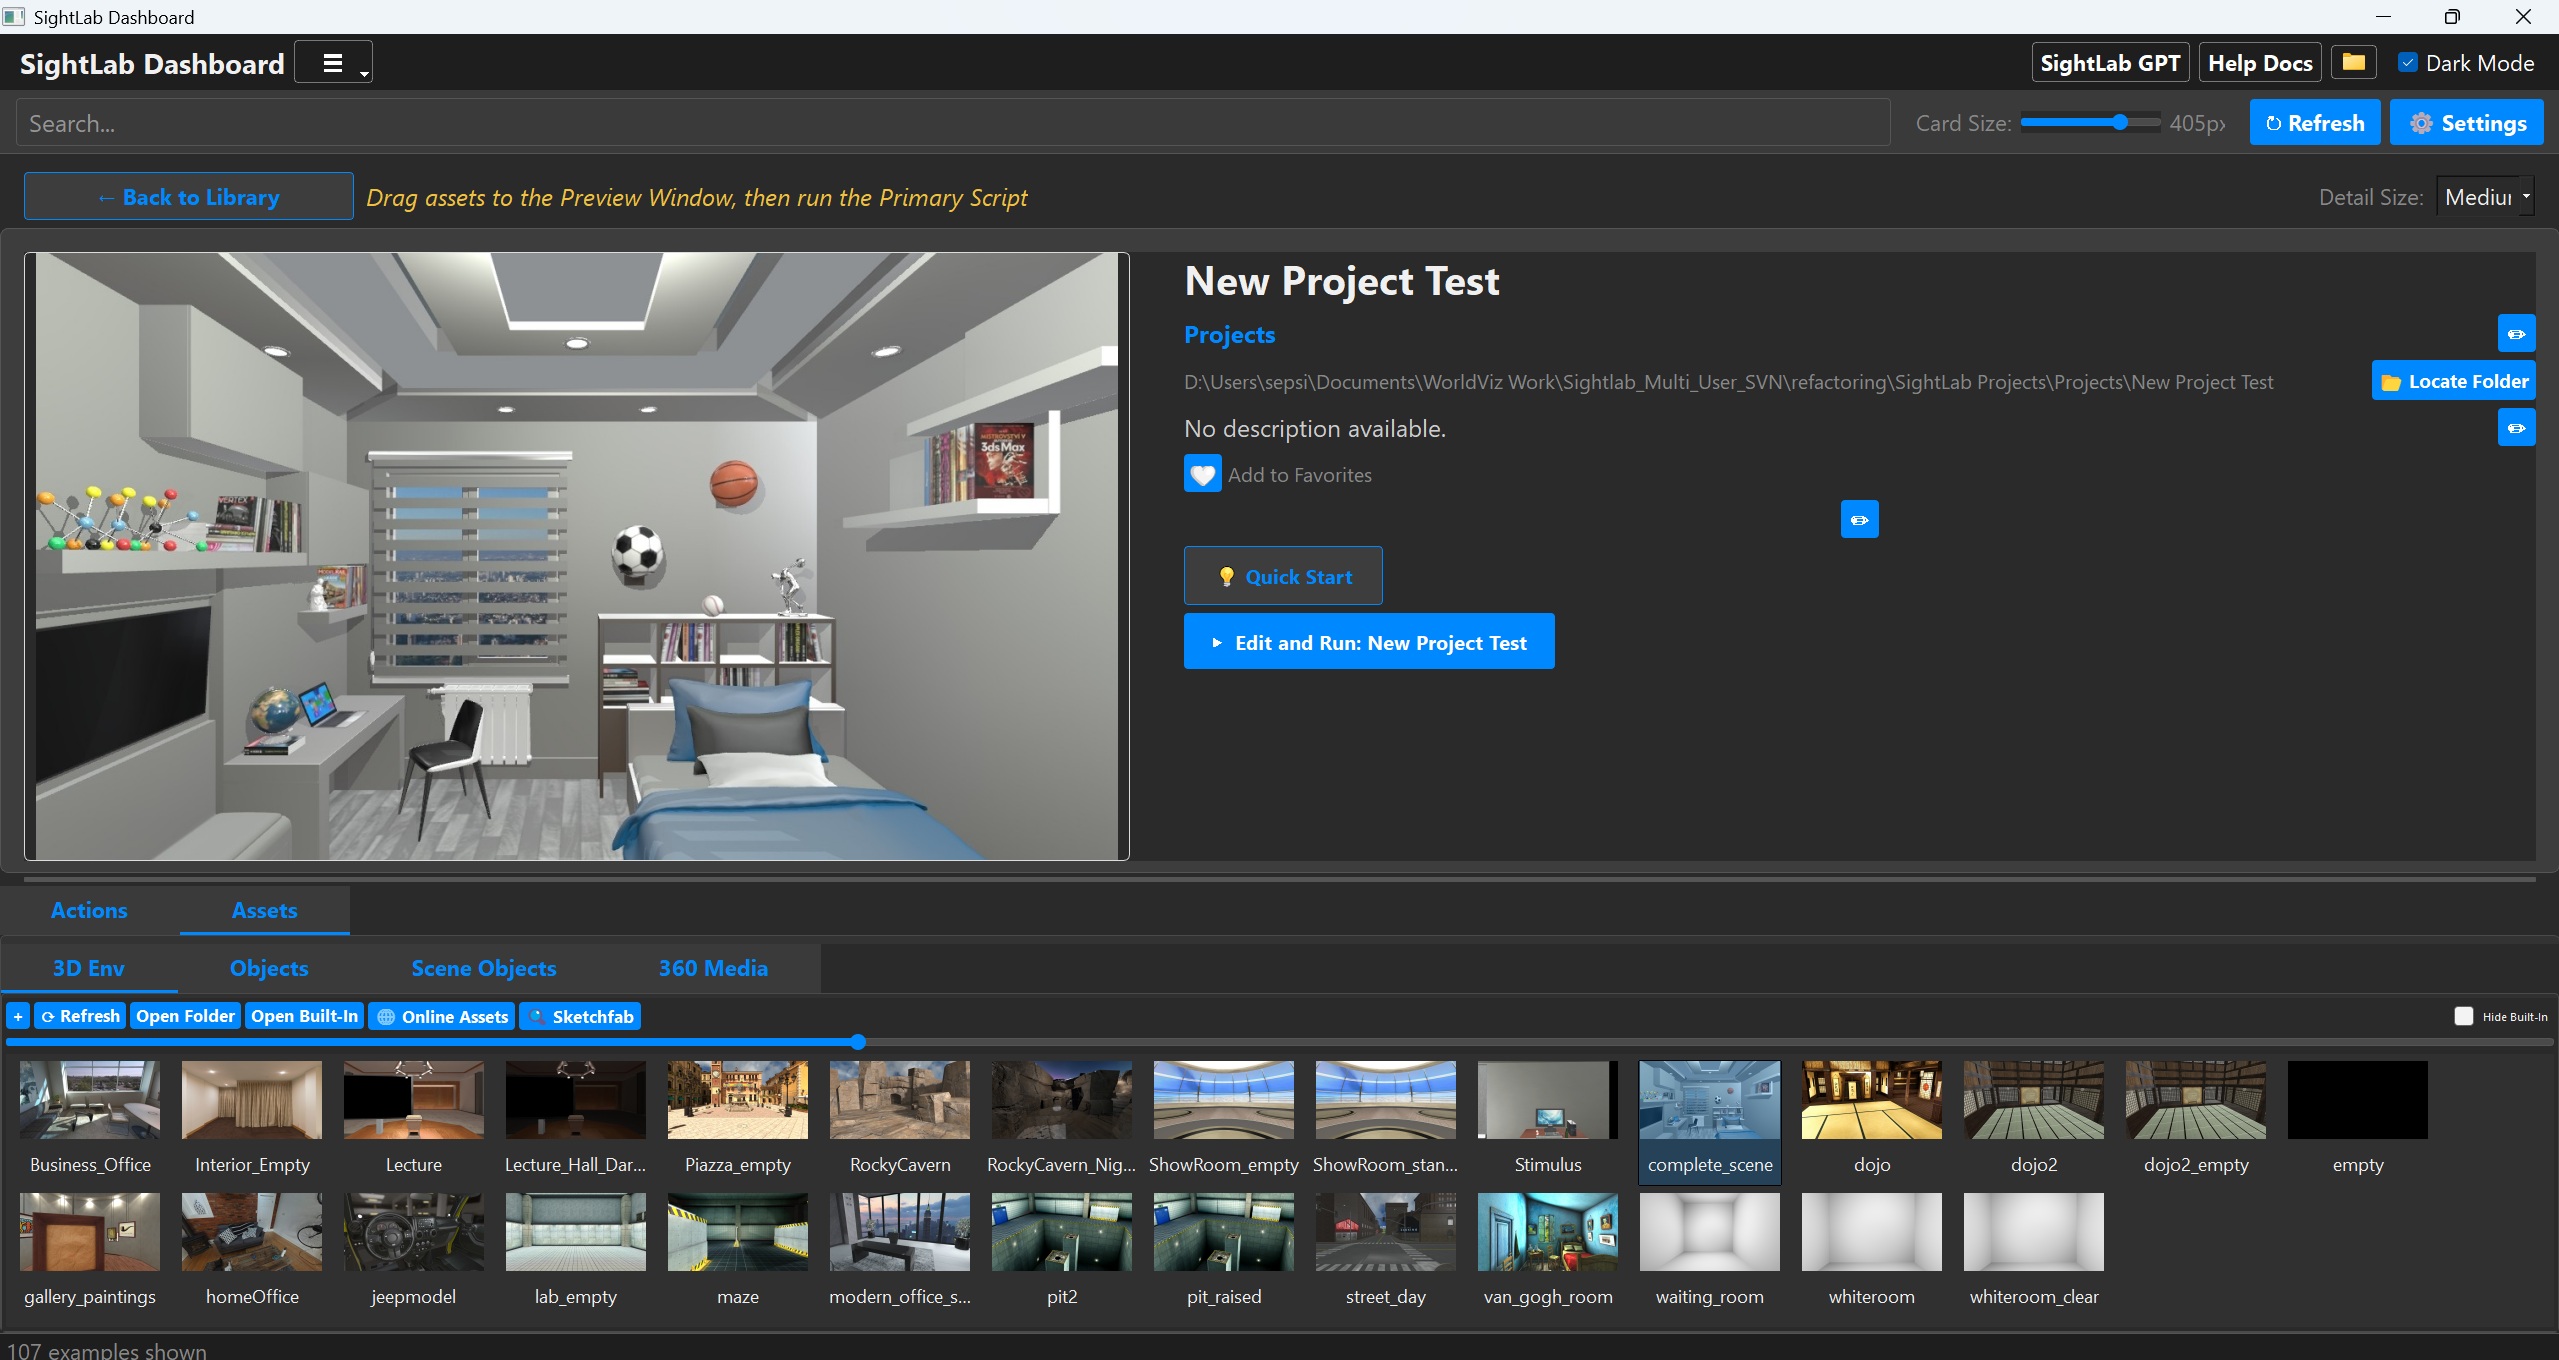Go Back to Library

pos(188,197)
